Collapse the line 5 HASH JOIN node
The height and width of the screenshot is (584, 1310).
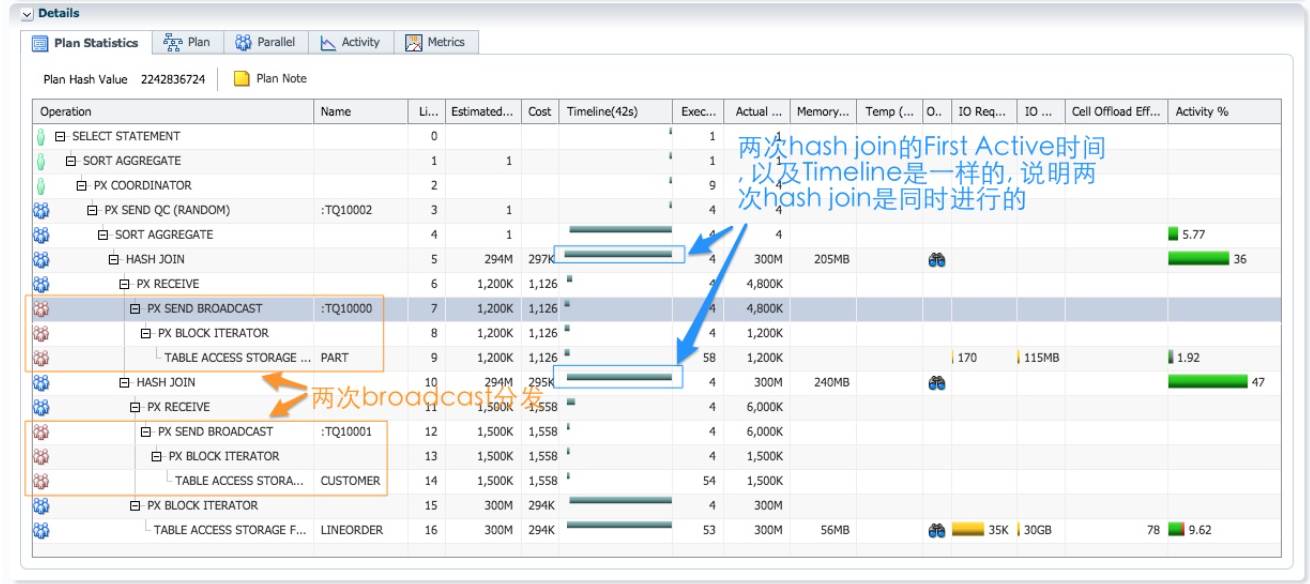(x=114, y=259)
